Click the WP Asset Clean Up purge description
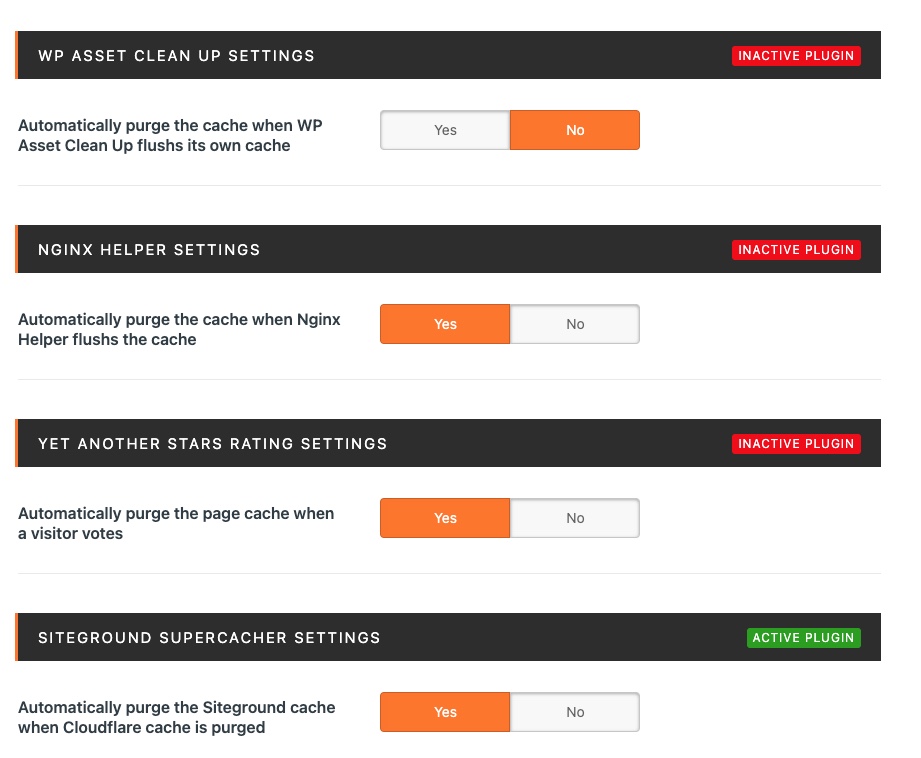The width and height of the screenshot is (921, 758). pyautogui.click(x=170, y=136)
